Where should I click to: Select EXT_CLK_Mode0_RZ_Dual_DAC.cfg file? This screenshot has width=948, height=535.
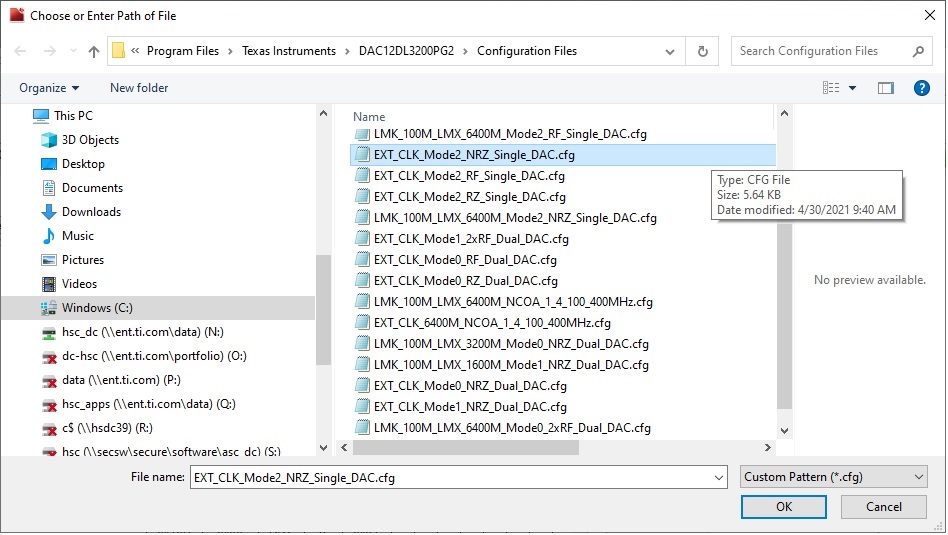(465, 281)
